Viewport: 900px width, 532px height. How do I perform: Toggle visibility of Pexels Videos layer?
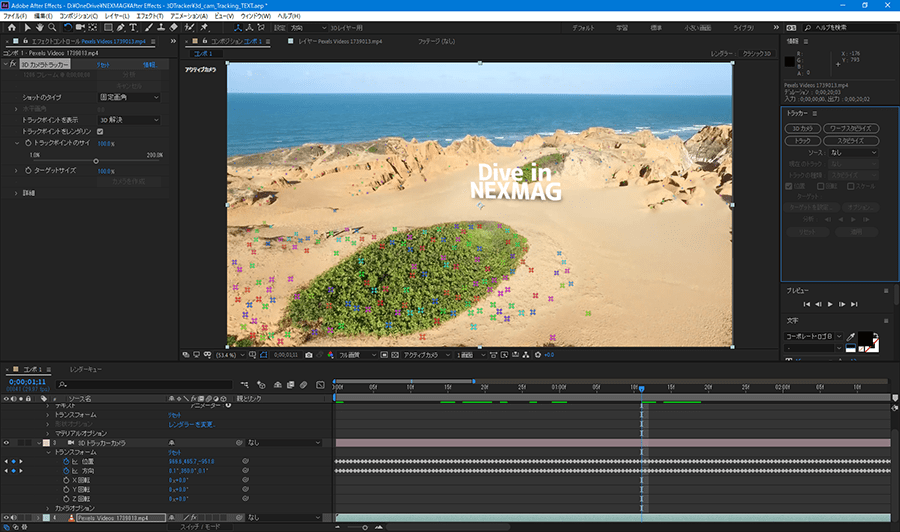[x=6, y=517]
